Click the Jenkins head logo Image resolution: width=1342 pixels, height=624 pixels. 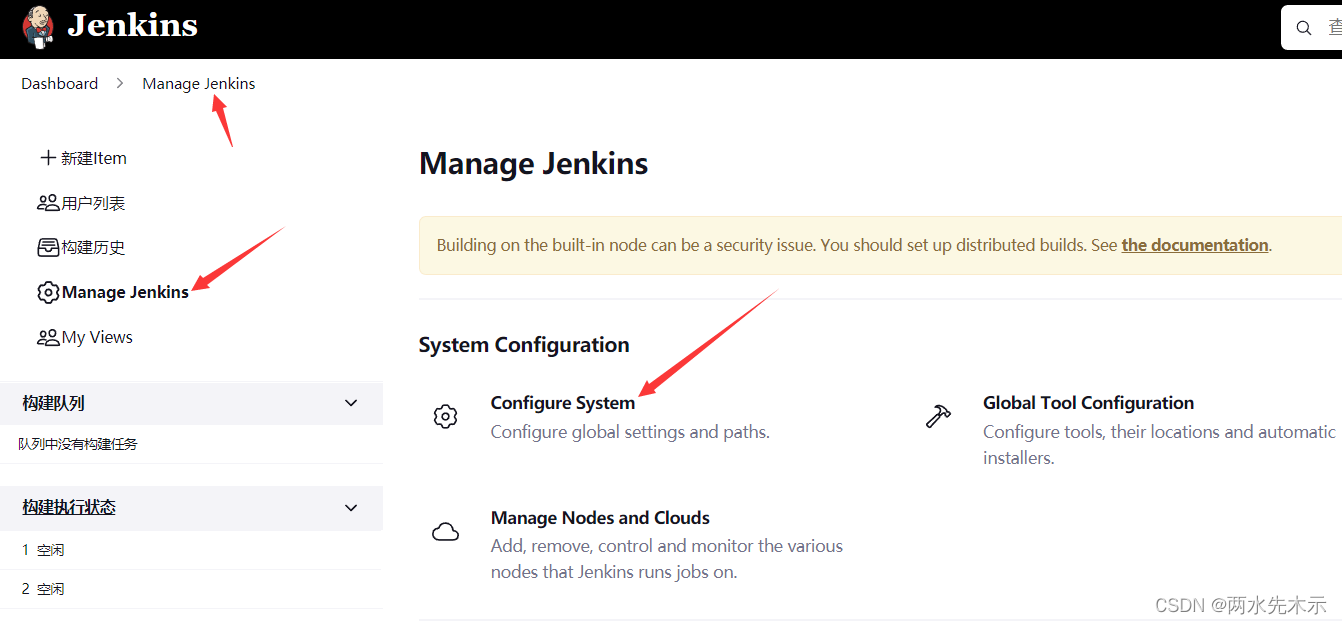coord(36,28)
